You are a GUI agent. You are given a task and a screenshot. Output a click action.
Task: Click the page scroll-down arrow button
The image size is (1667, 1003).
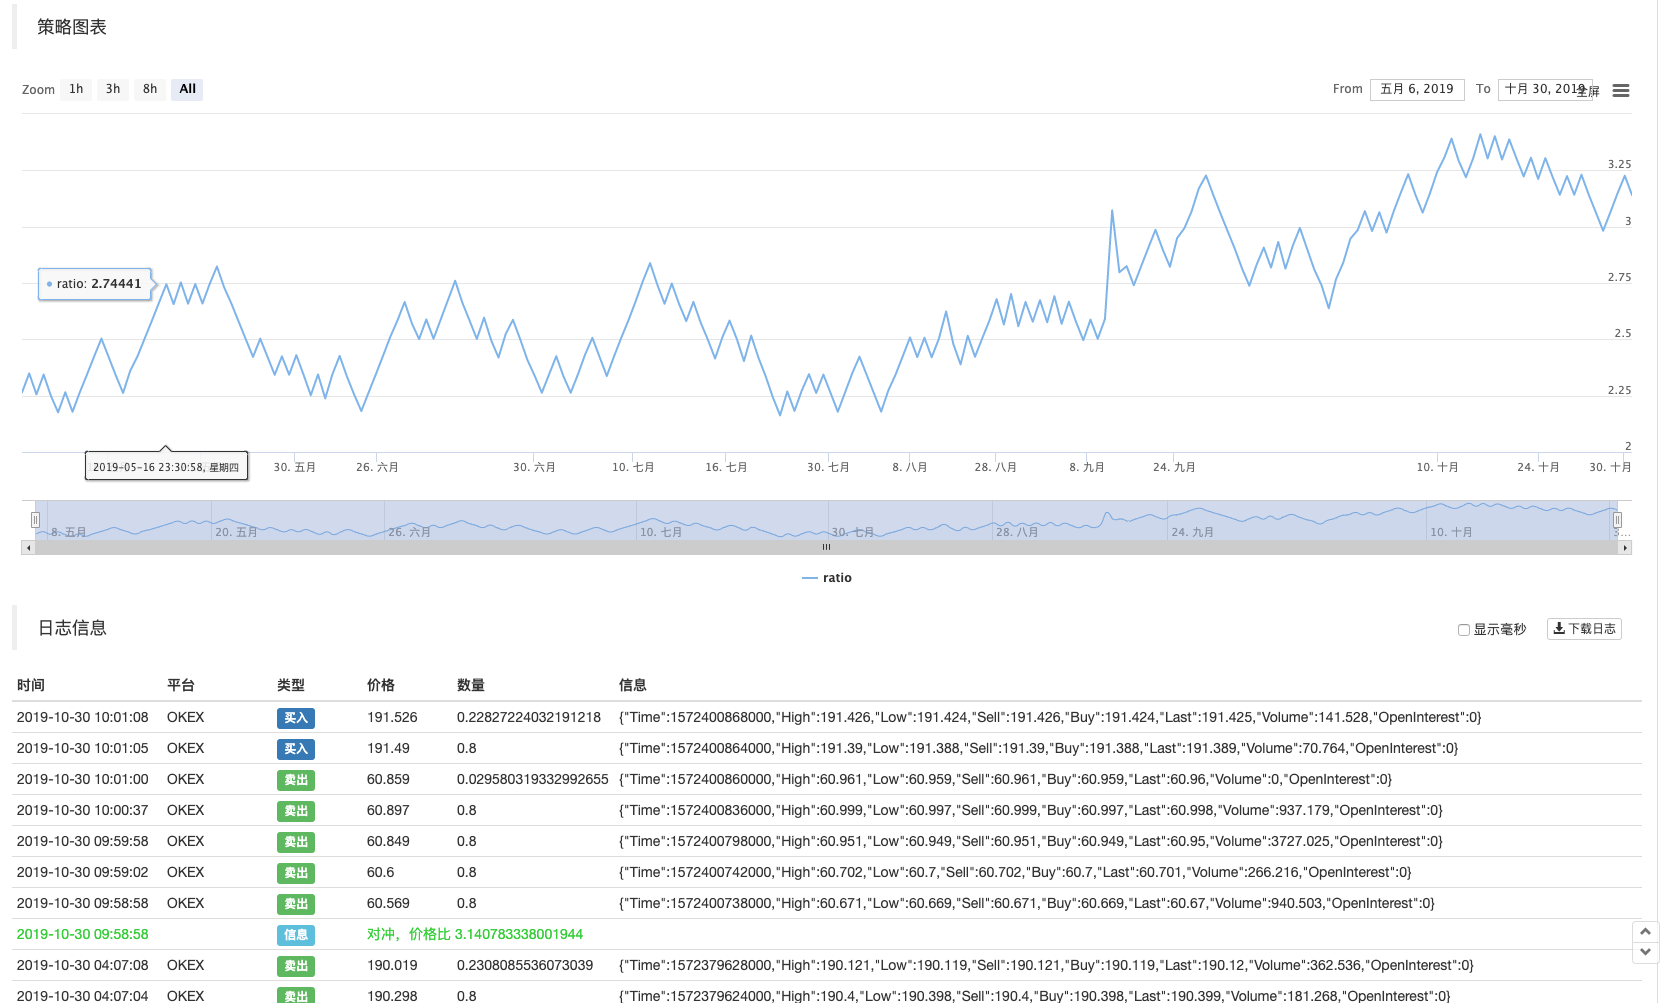coord(1646,952)
